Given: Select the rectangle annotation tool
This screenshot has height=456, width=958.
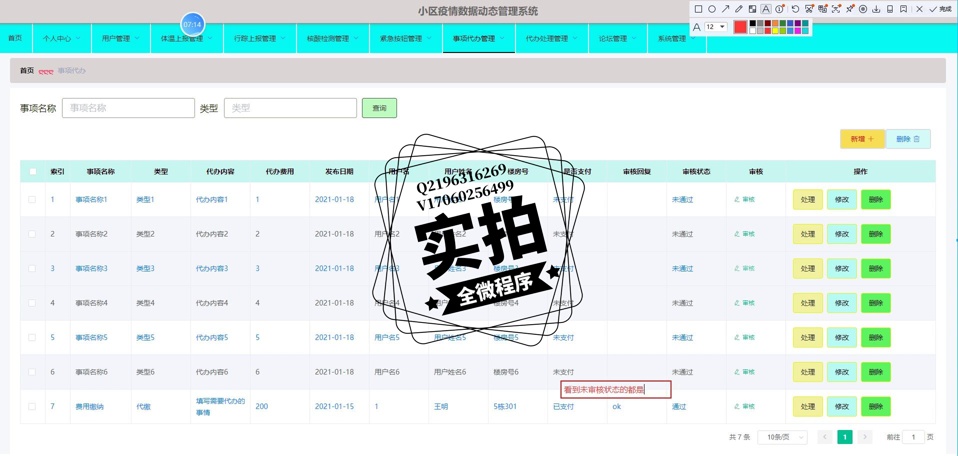Looking at the screenshot, I should [698, 9].
